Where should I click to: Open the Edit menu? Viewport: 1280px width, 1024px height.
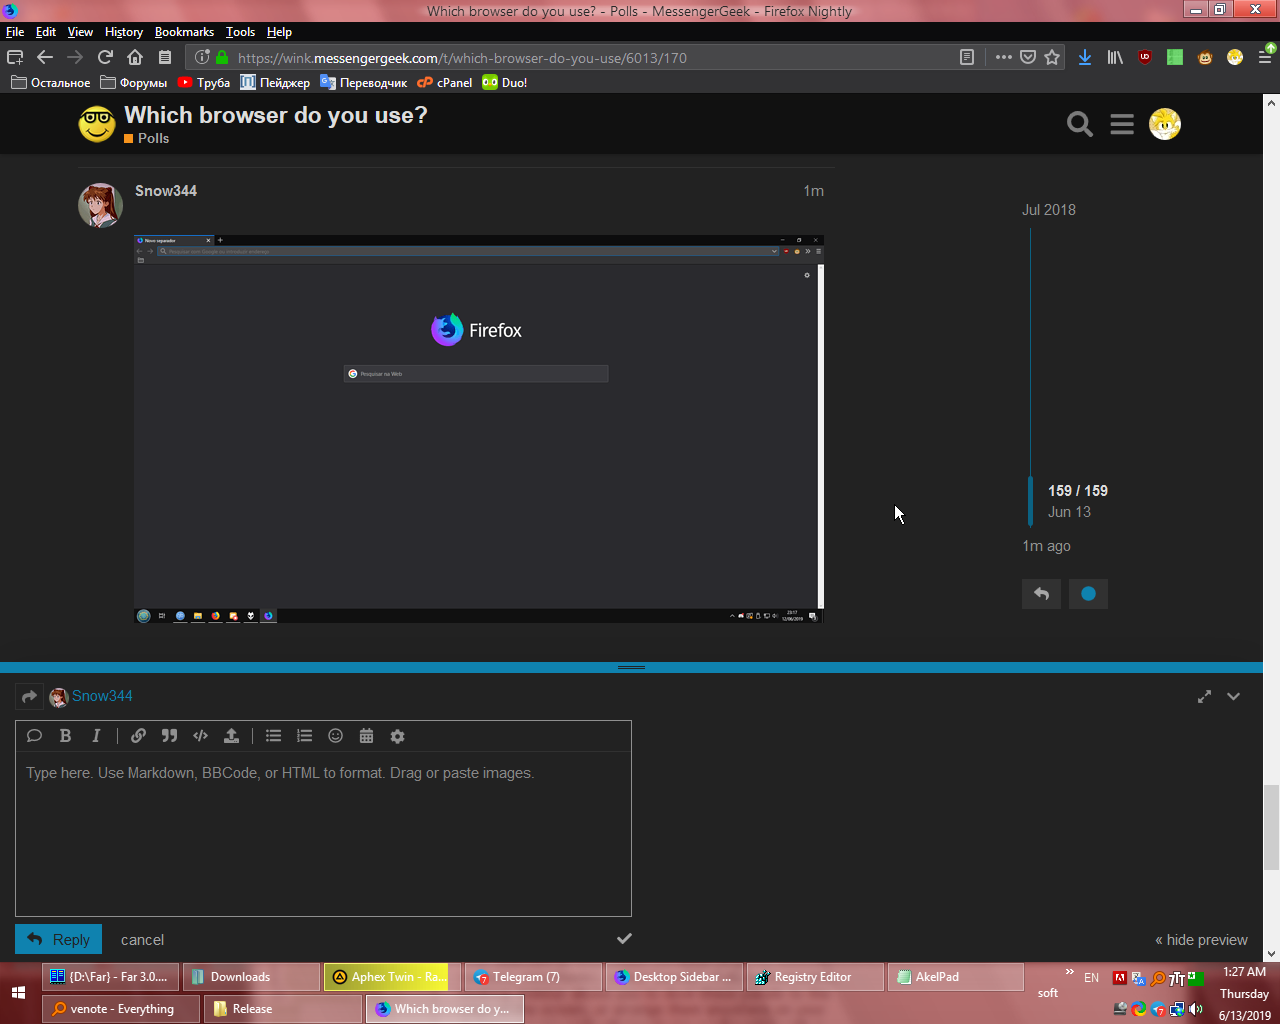[46, 32]
